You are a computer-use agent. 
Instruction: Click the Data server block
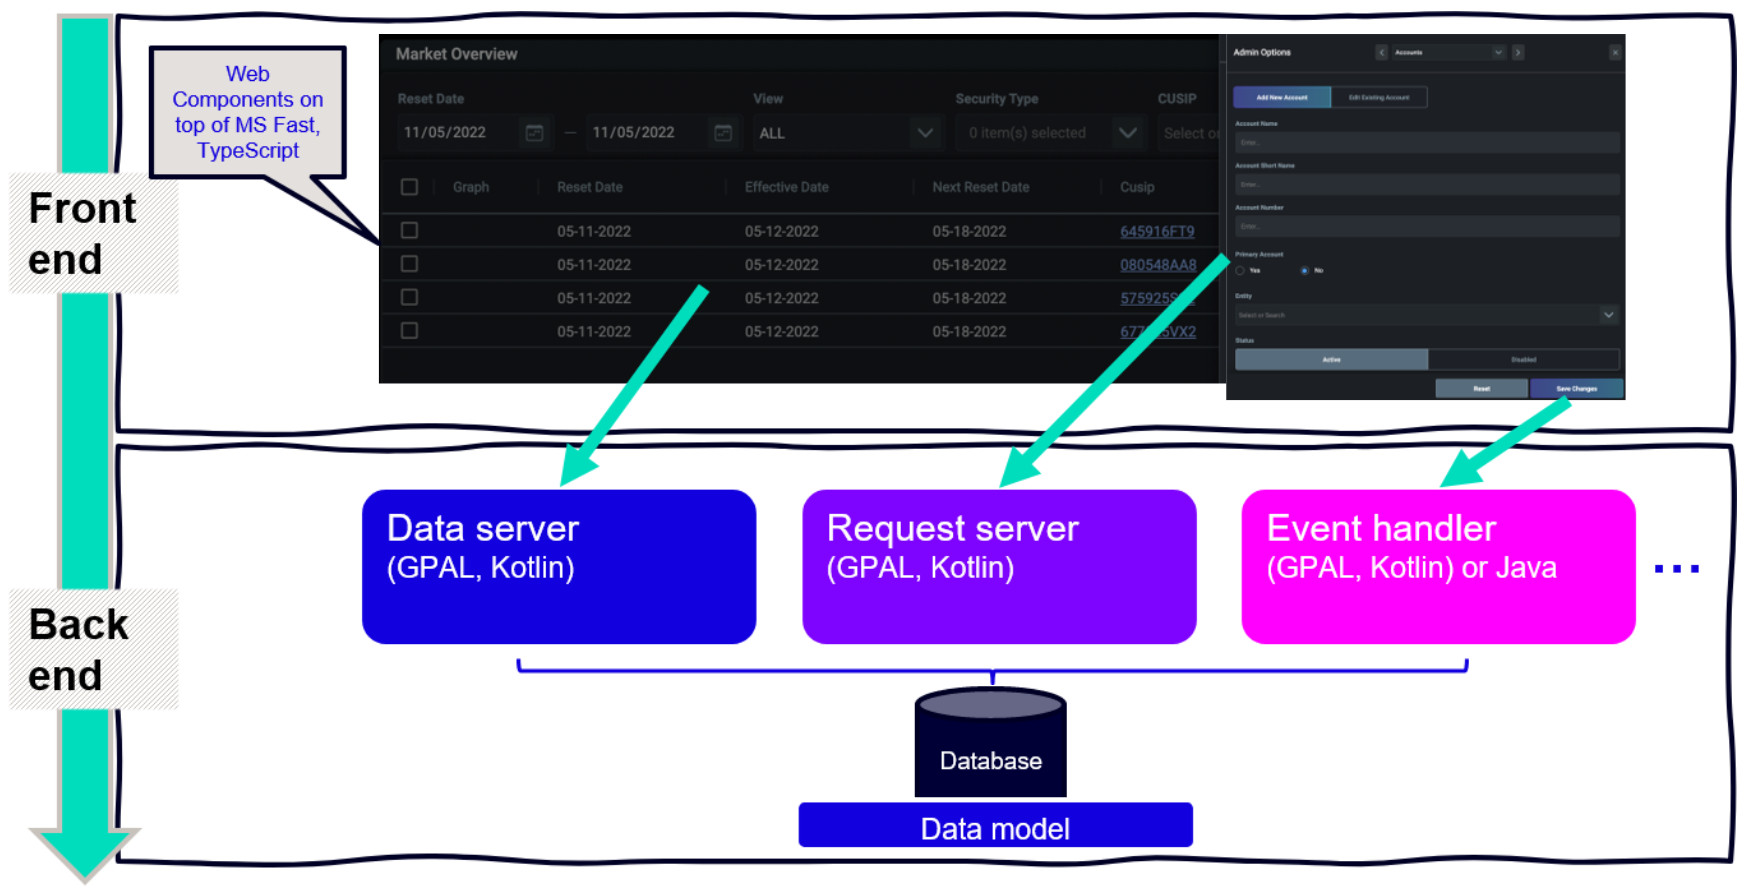559,566
